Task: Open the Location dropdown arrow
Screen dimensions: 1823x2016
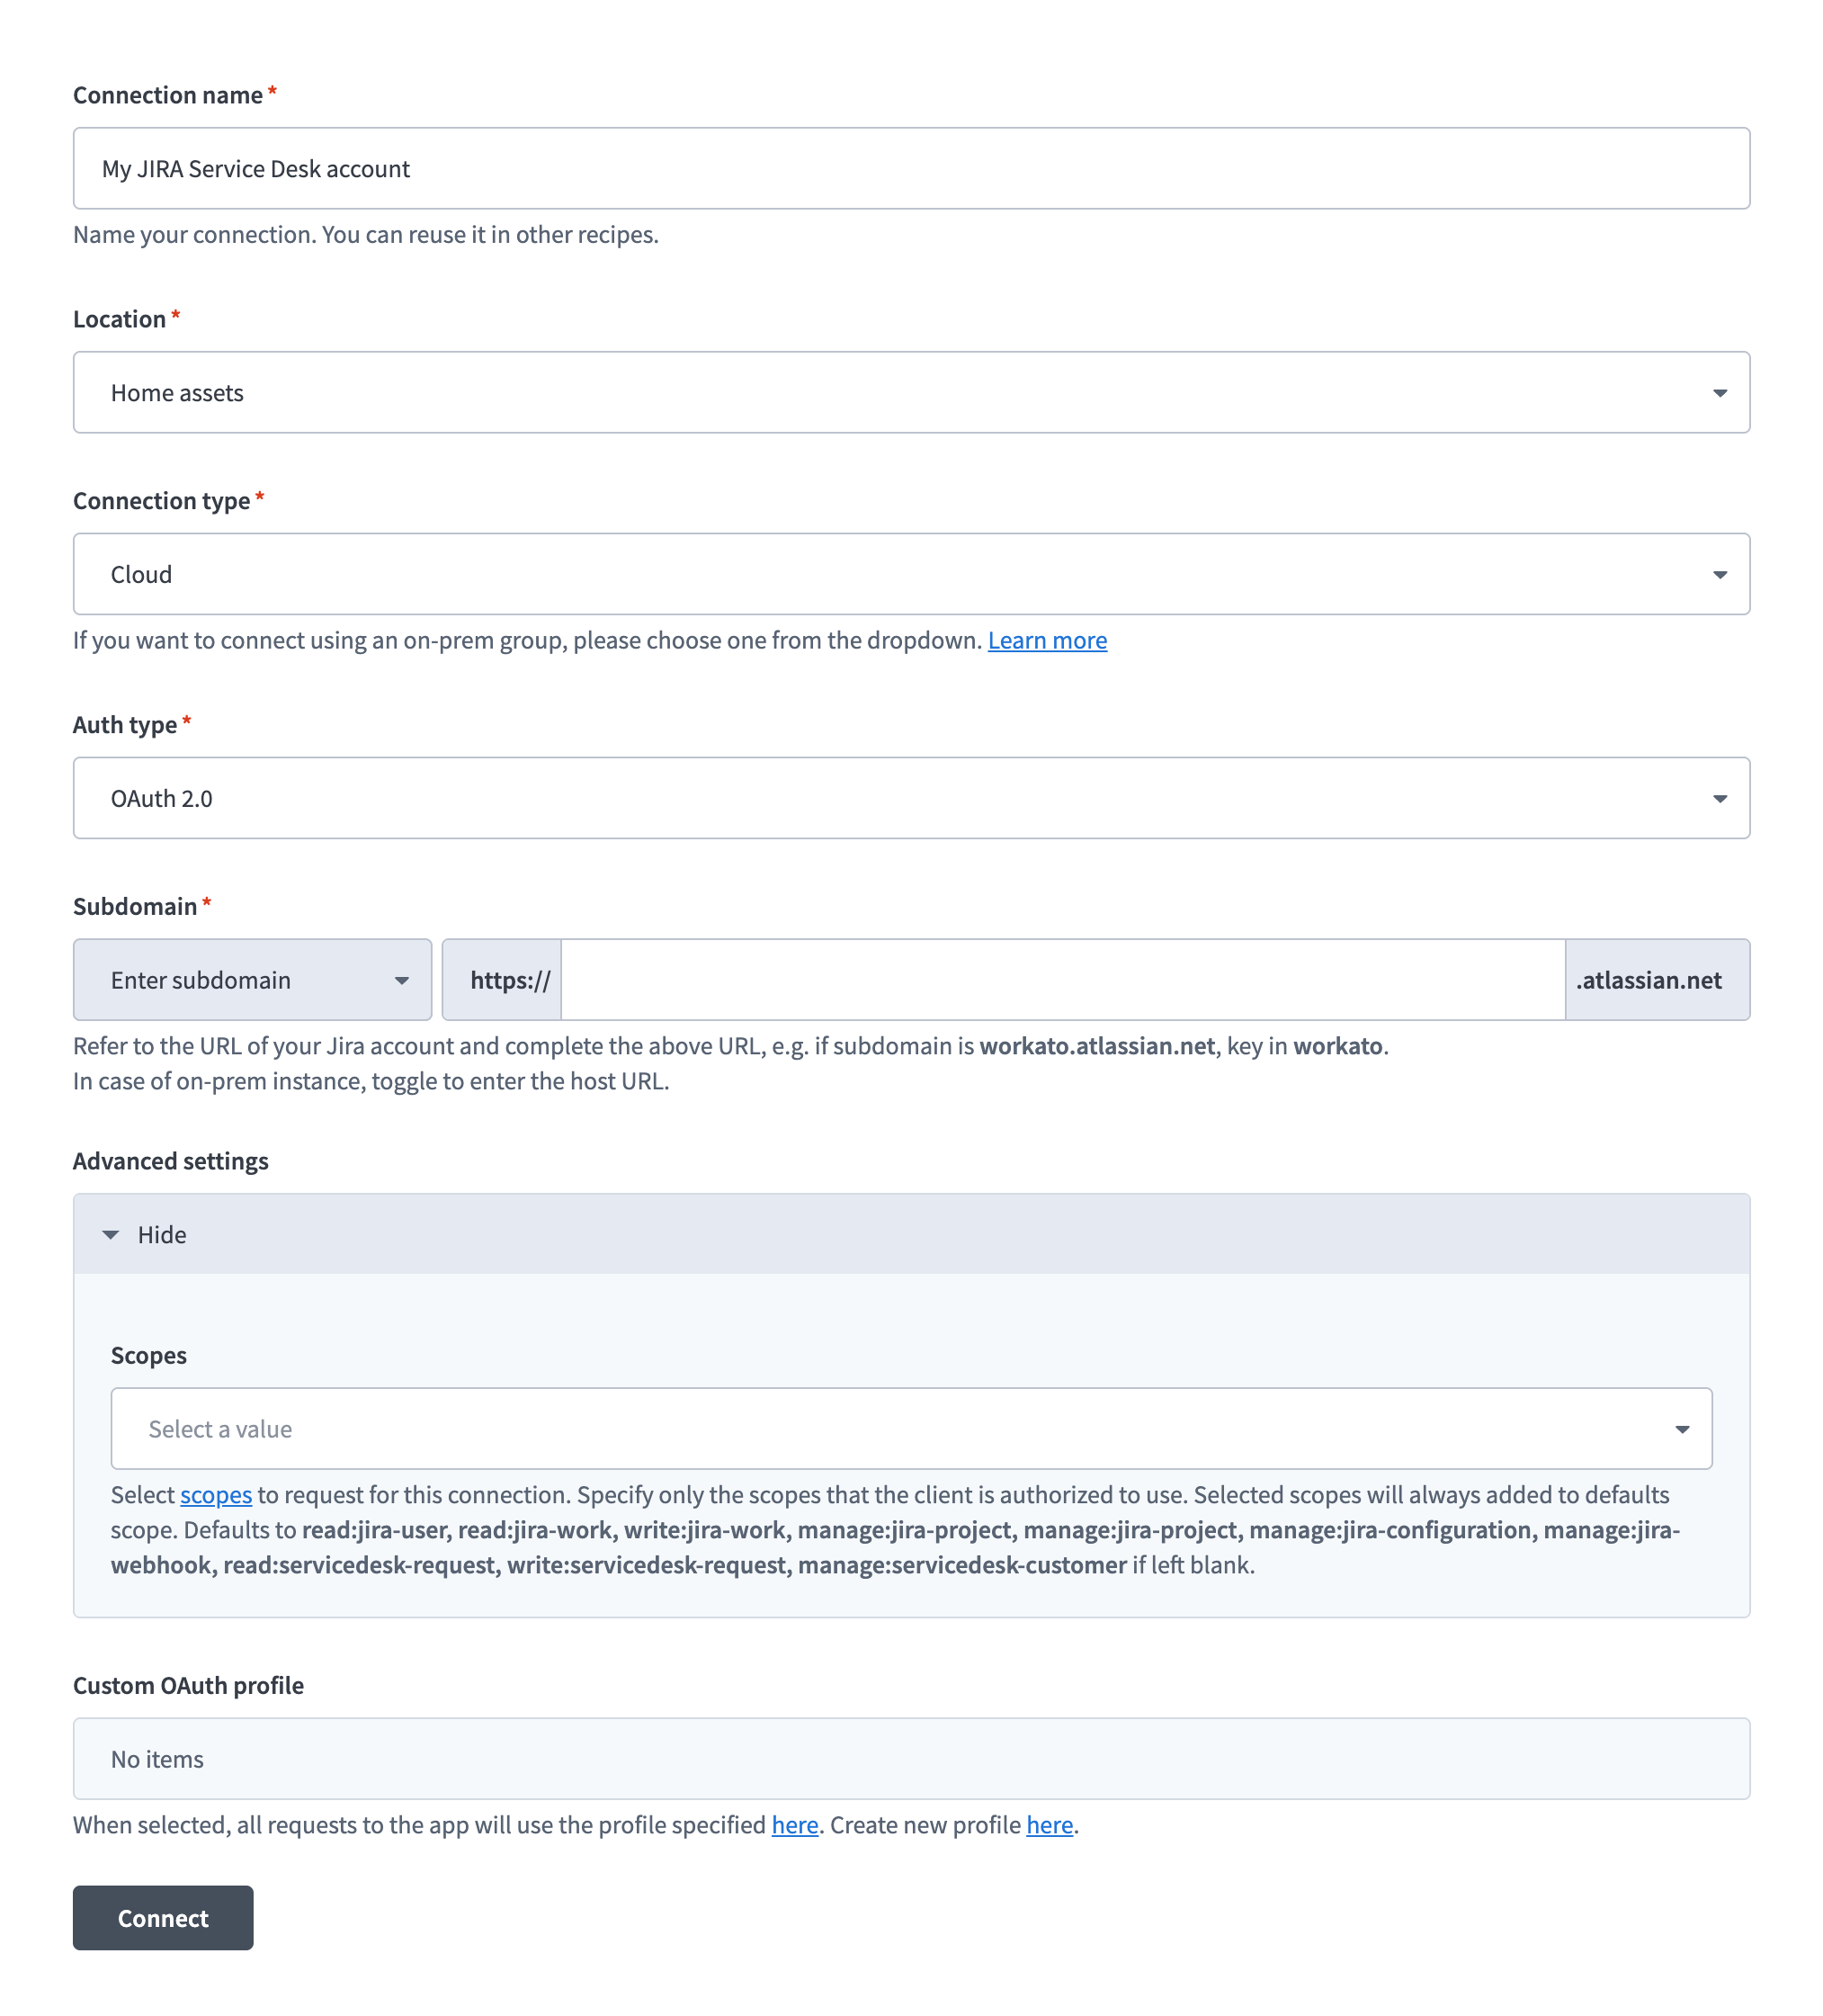Action: [1721, 392]
